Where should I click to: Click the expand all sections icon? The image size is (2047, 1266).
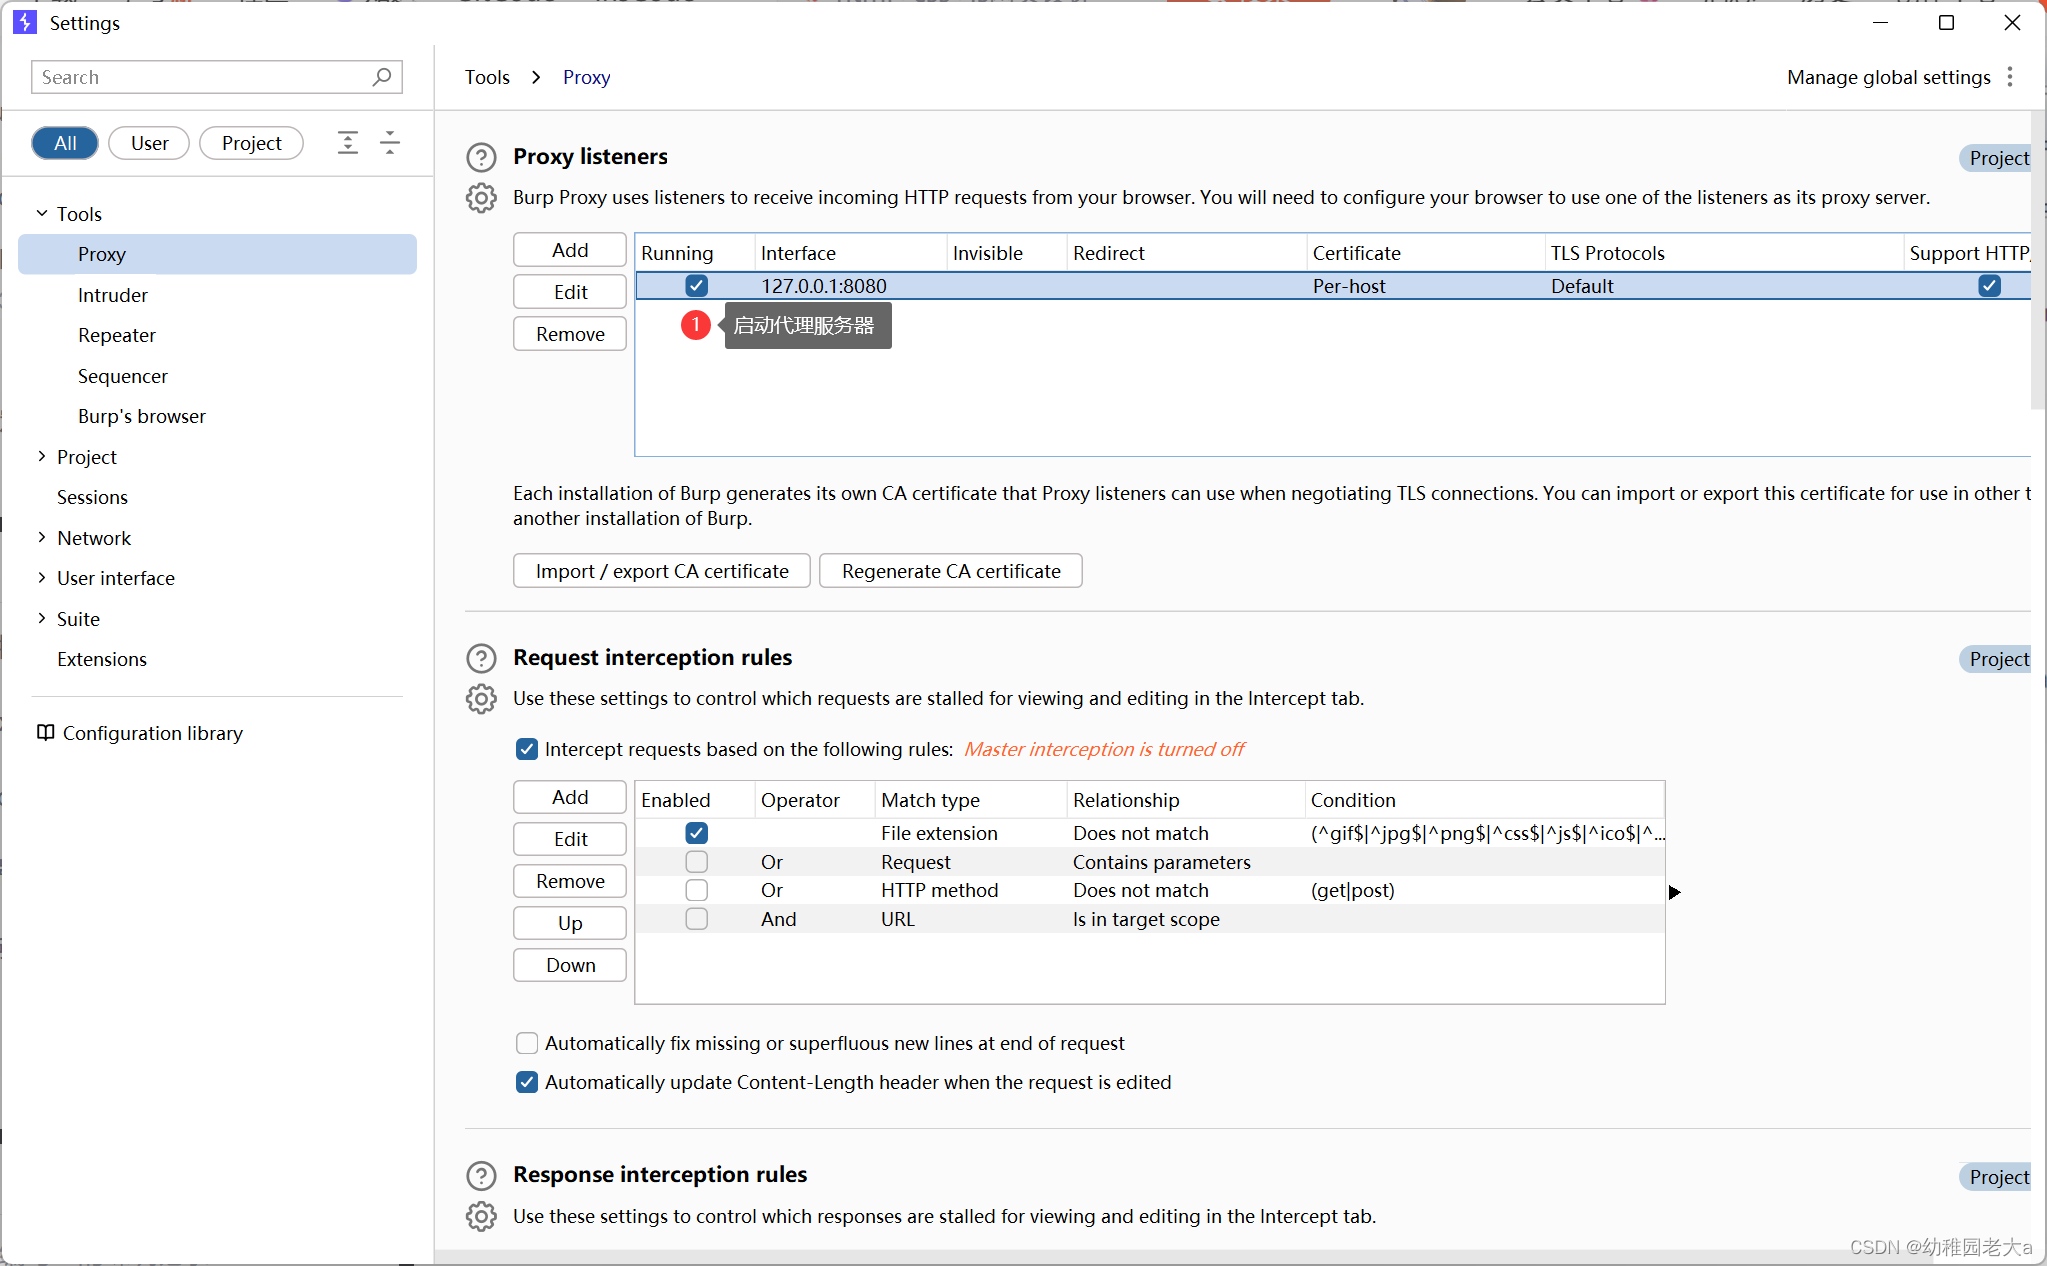(347, 143)
